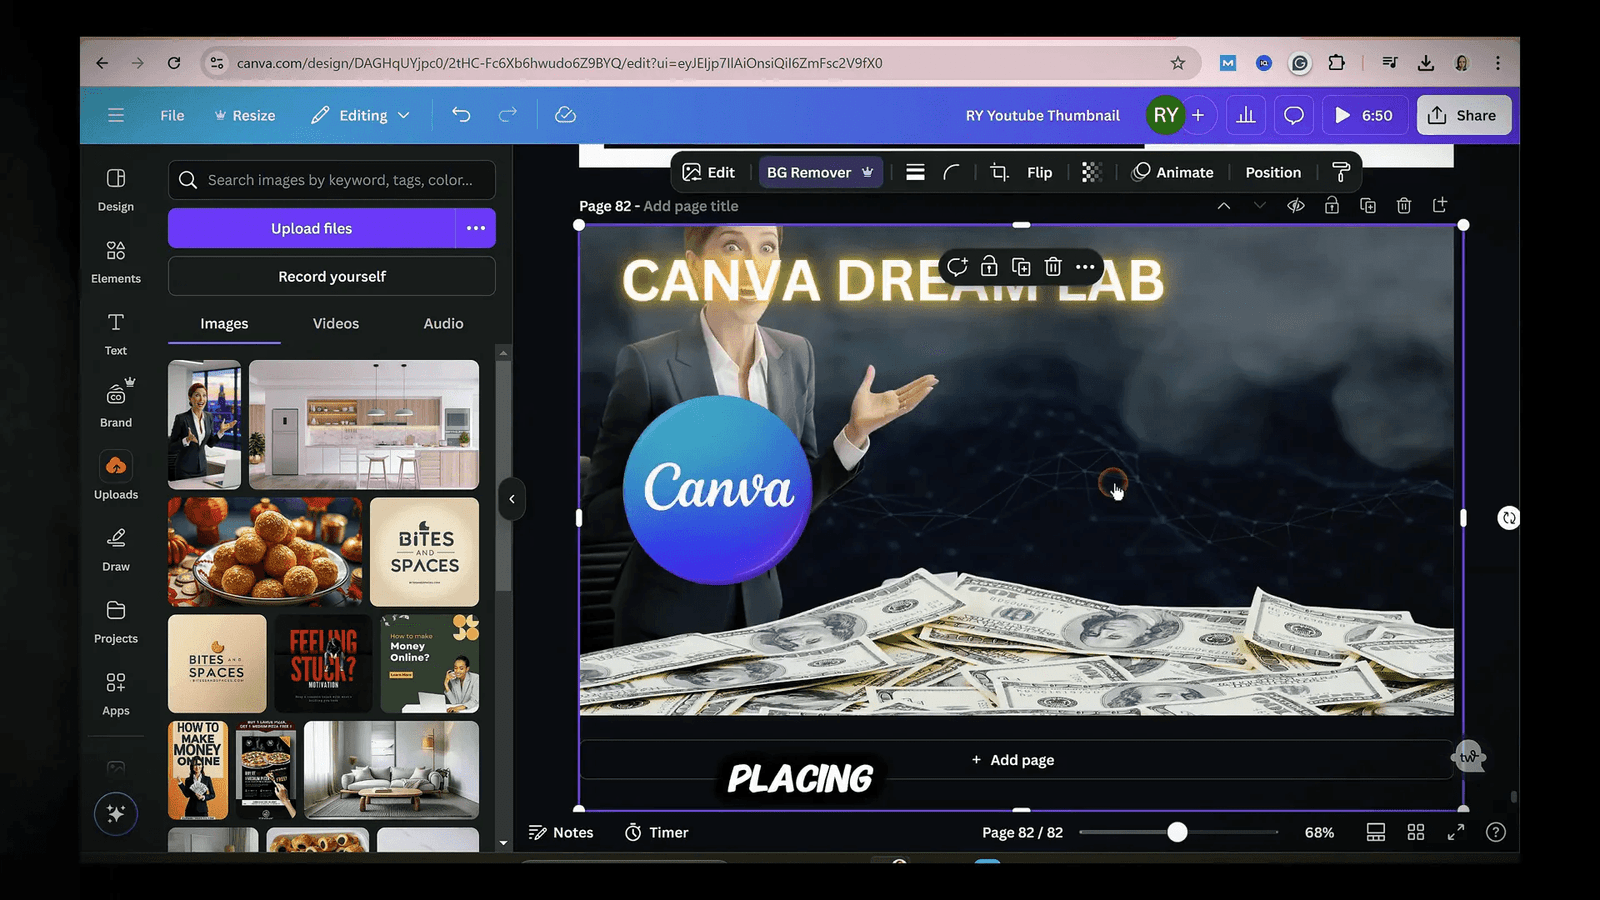This screenshot has width=1600, height=900.
Task: Check cloud save status icon
Action: coord(565,115)
